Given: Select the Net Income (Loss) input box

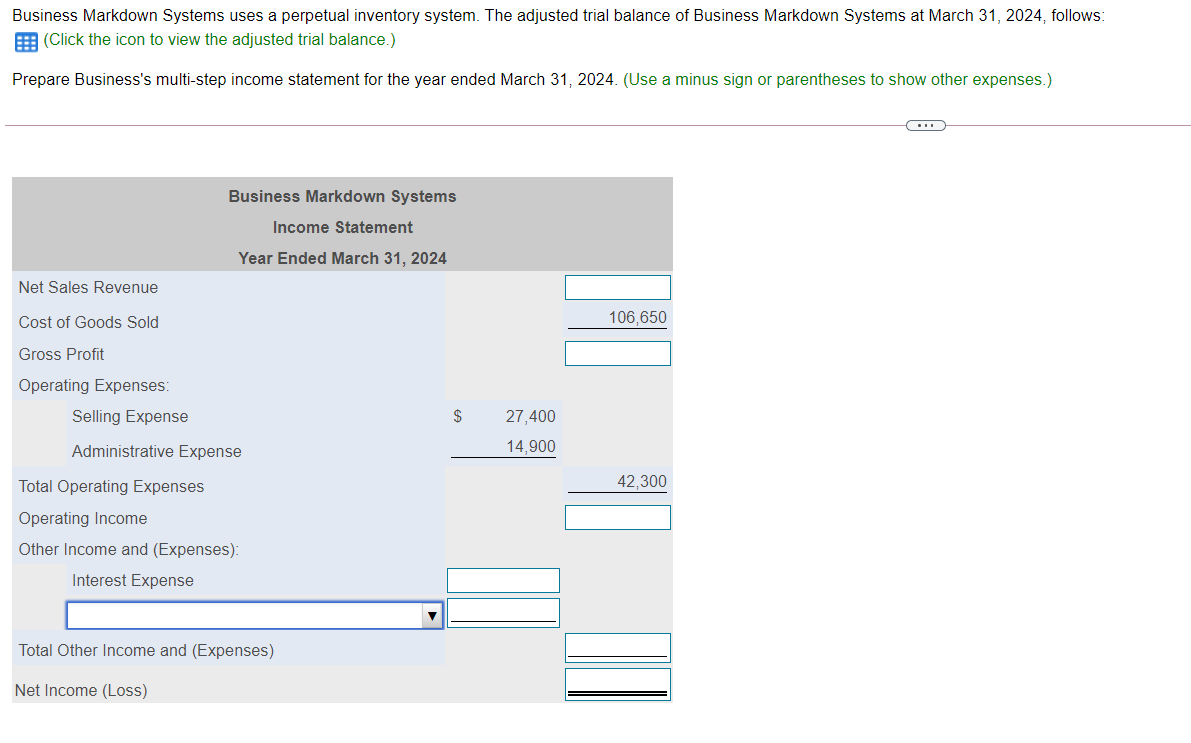Looking at the screenshot, I should click(617, 682).
